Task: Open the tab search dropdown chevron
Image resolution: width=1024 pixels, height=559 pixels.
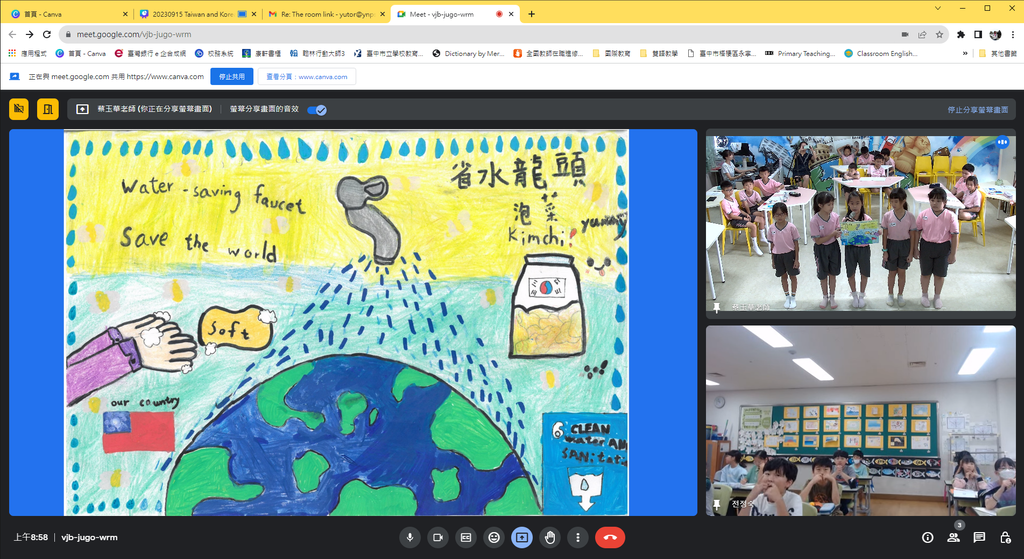Action: tap(938, 8)
